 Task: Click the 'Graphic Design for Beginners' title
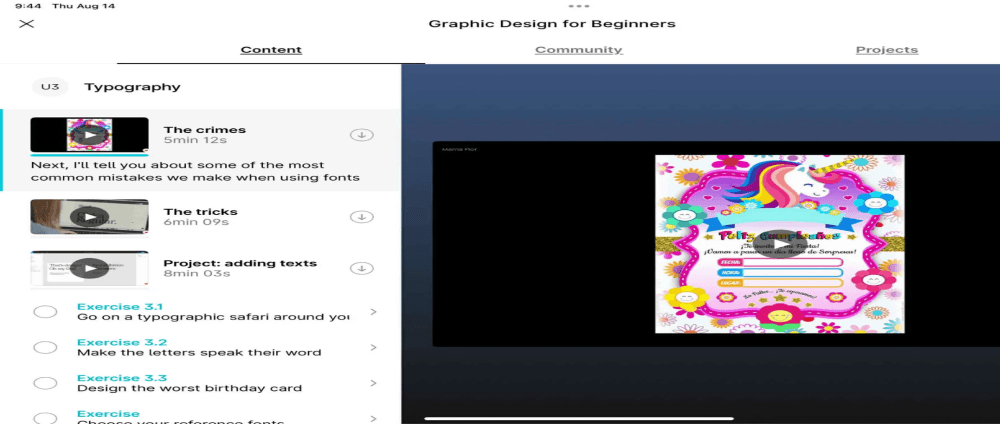point(552,24)
